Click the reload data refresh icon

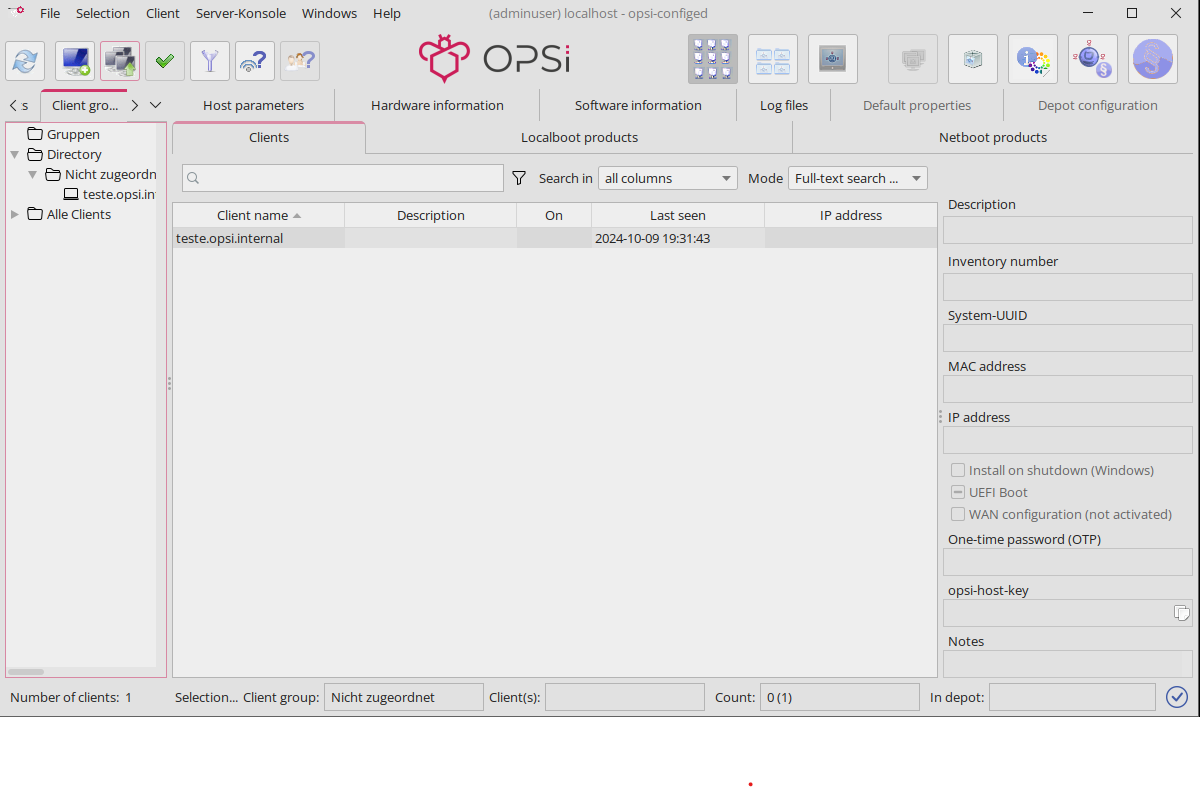25,61
